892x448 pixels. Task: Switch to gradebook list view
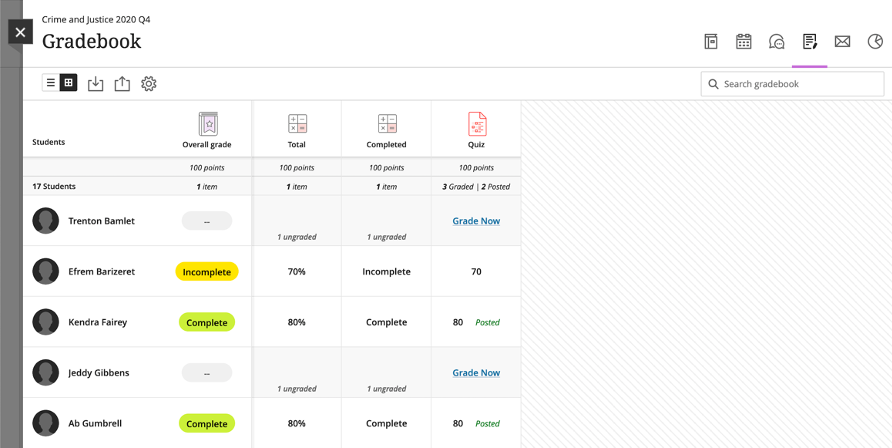click(x=51, y=83)
